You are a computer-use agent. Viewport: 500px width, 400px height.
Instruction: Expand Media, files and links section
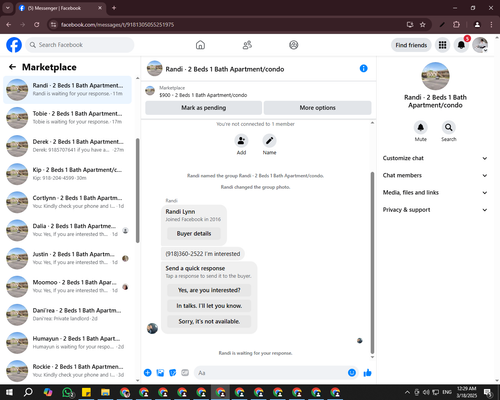click(435, 192)
